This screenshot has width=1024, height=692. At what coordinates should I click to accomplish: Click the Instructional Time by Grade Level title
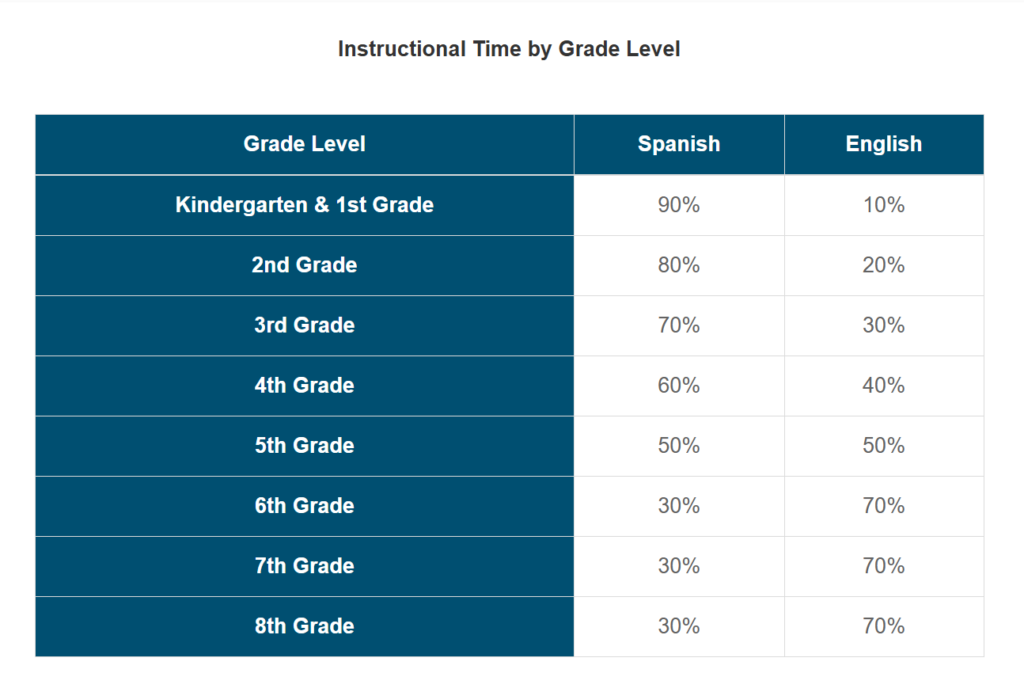tap(509, 49)
